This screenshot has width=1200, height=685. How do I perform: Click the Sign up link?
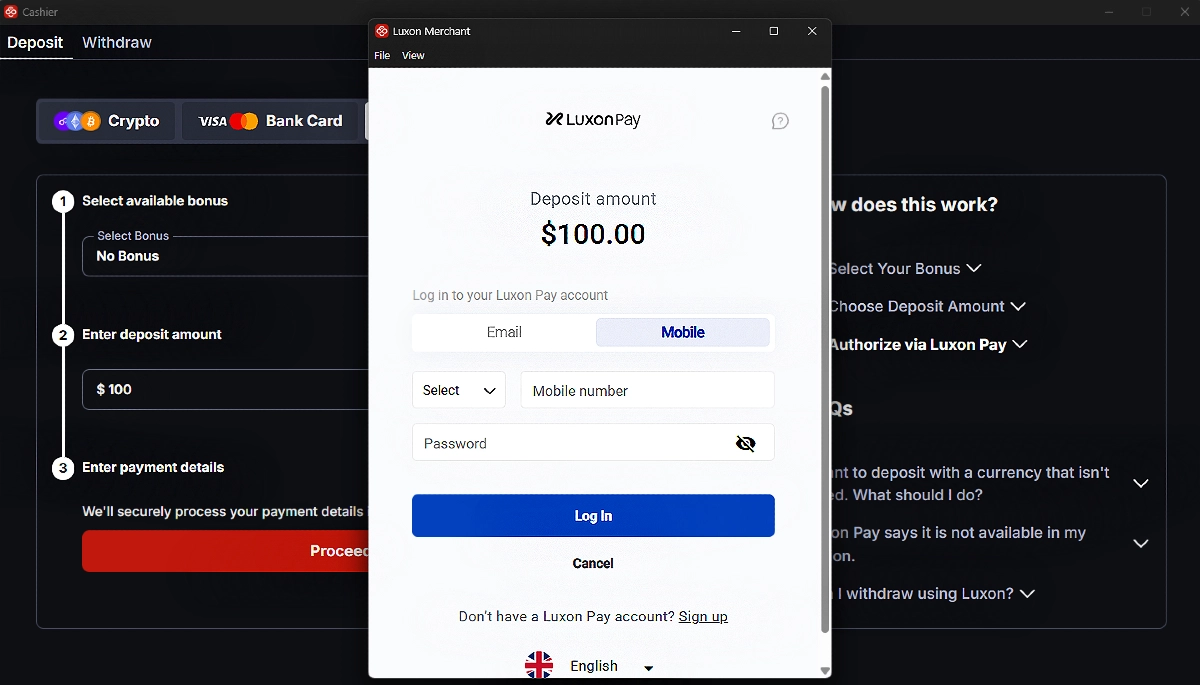pyautogui.click(x=703, y=616)
